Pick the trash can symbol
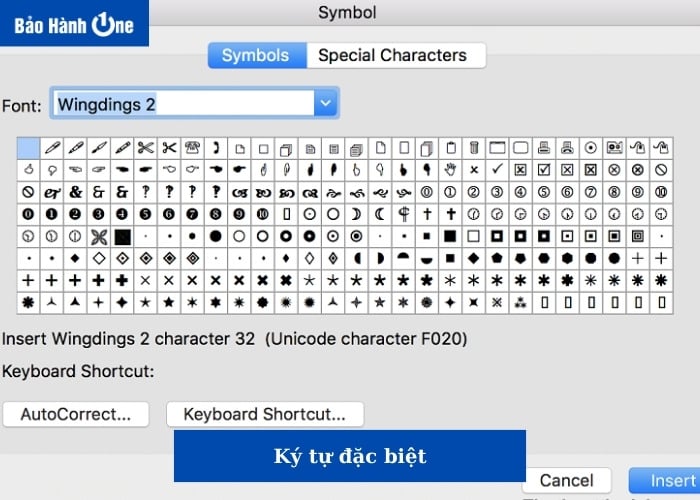The image size is (700, 500). [474, 147]
